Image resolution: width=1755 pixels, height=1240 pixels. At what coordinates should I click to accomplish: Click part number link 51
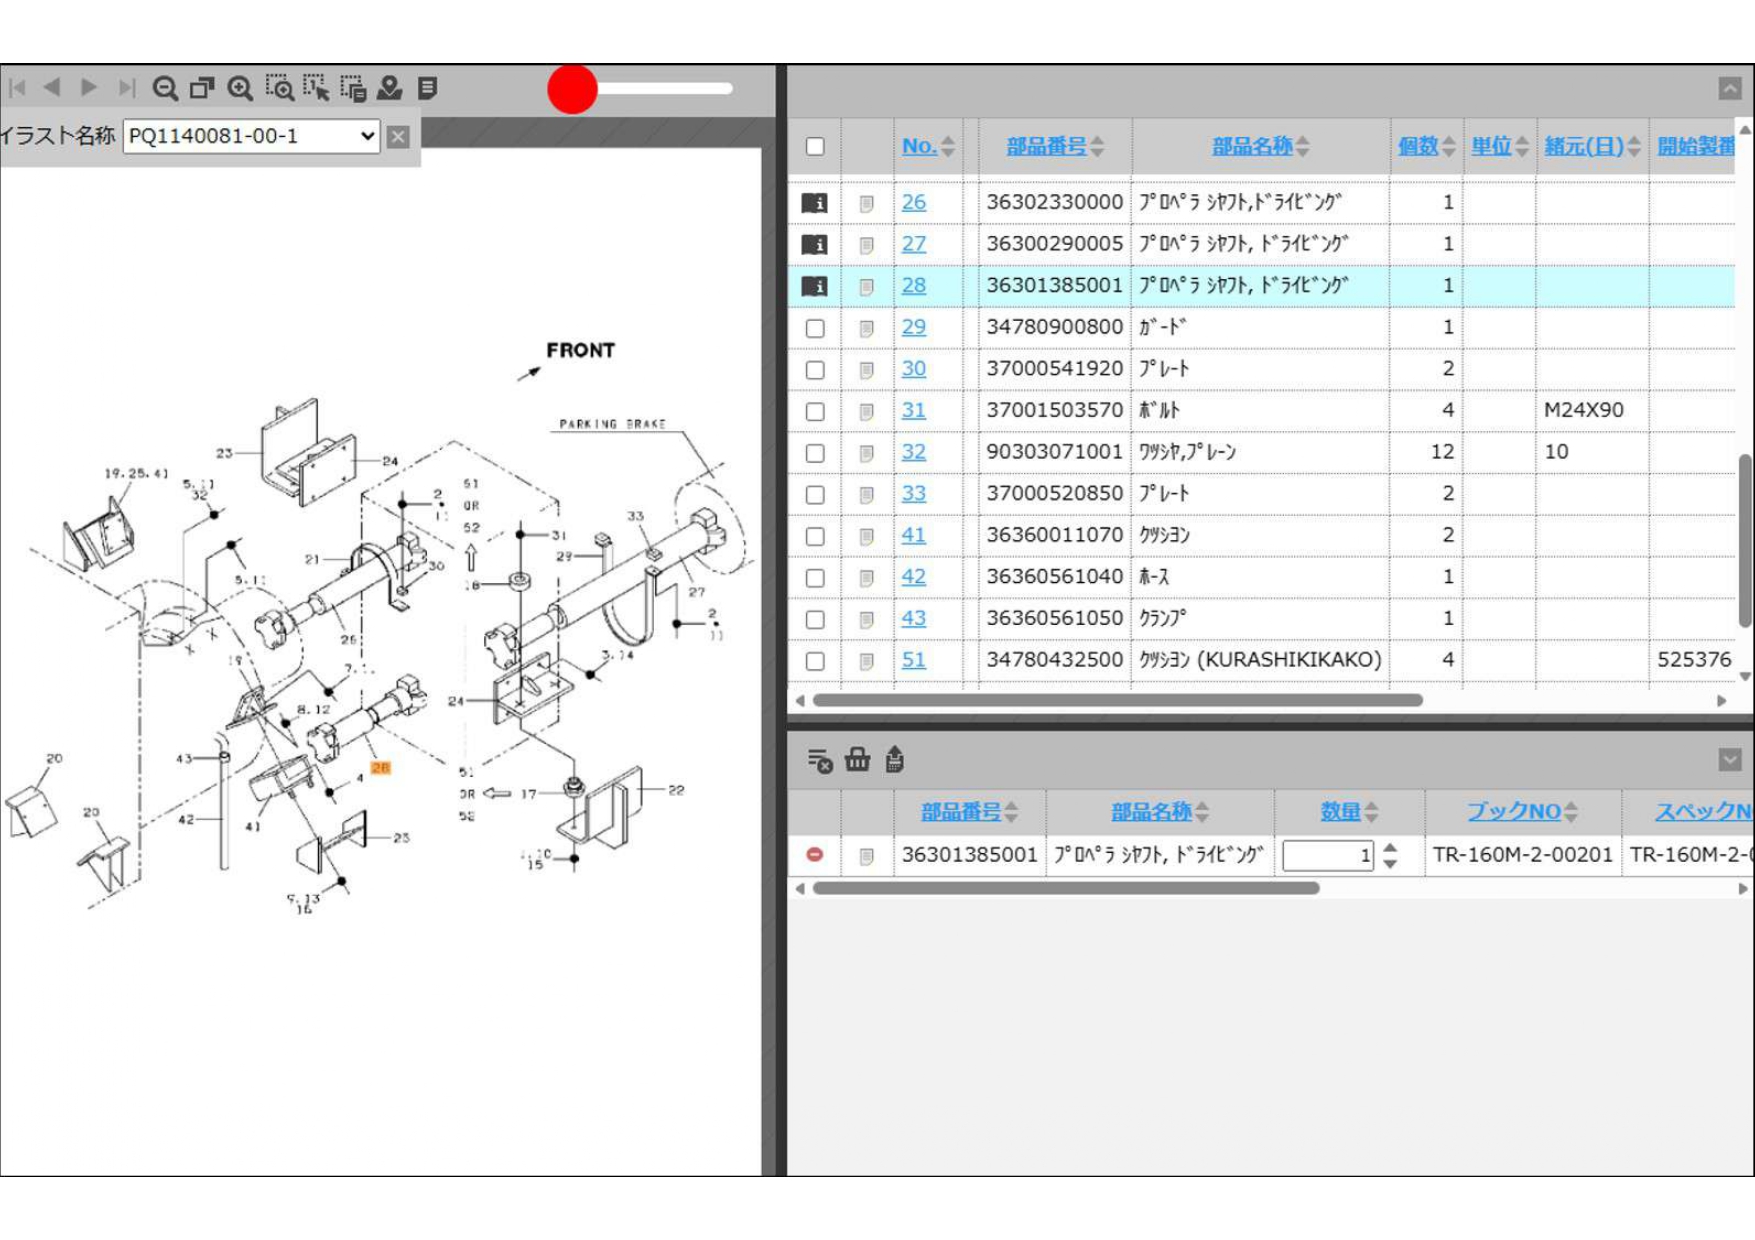pos(913,660)
